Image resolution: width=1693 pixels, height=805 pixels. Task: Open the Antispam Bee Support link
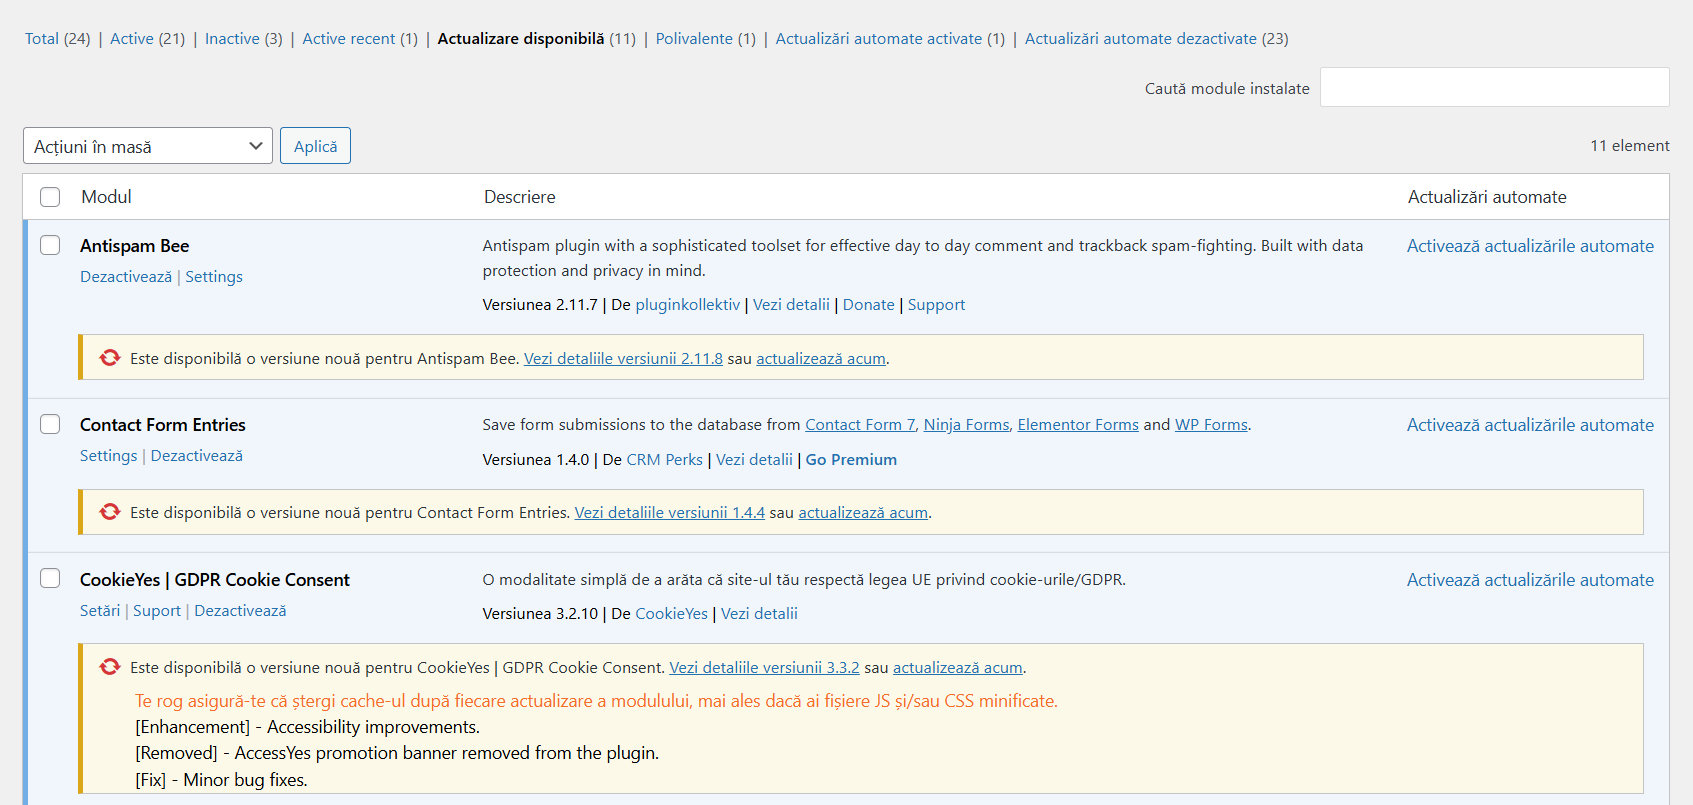pyautogui.click(x=937, y=305)
